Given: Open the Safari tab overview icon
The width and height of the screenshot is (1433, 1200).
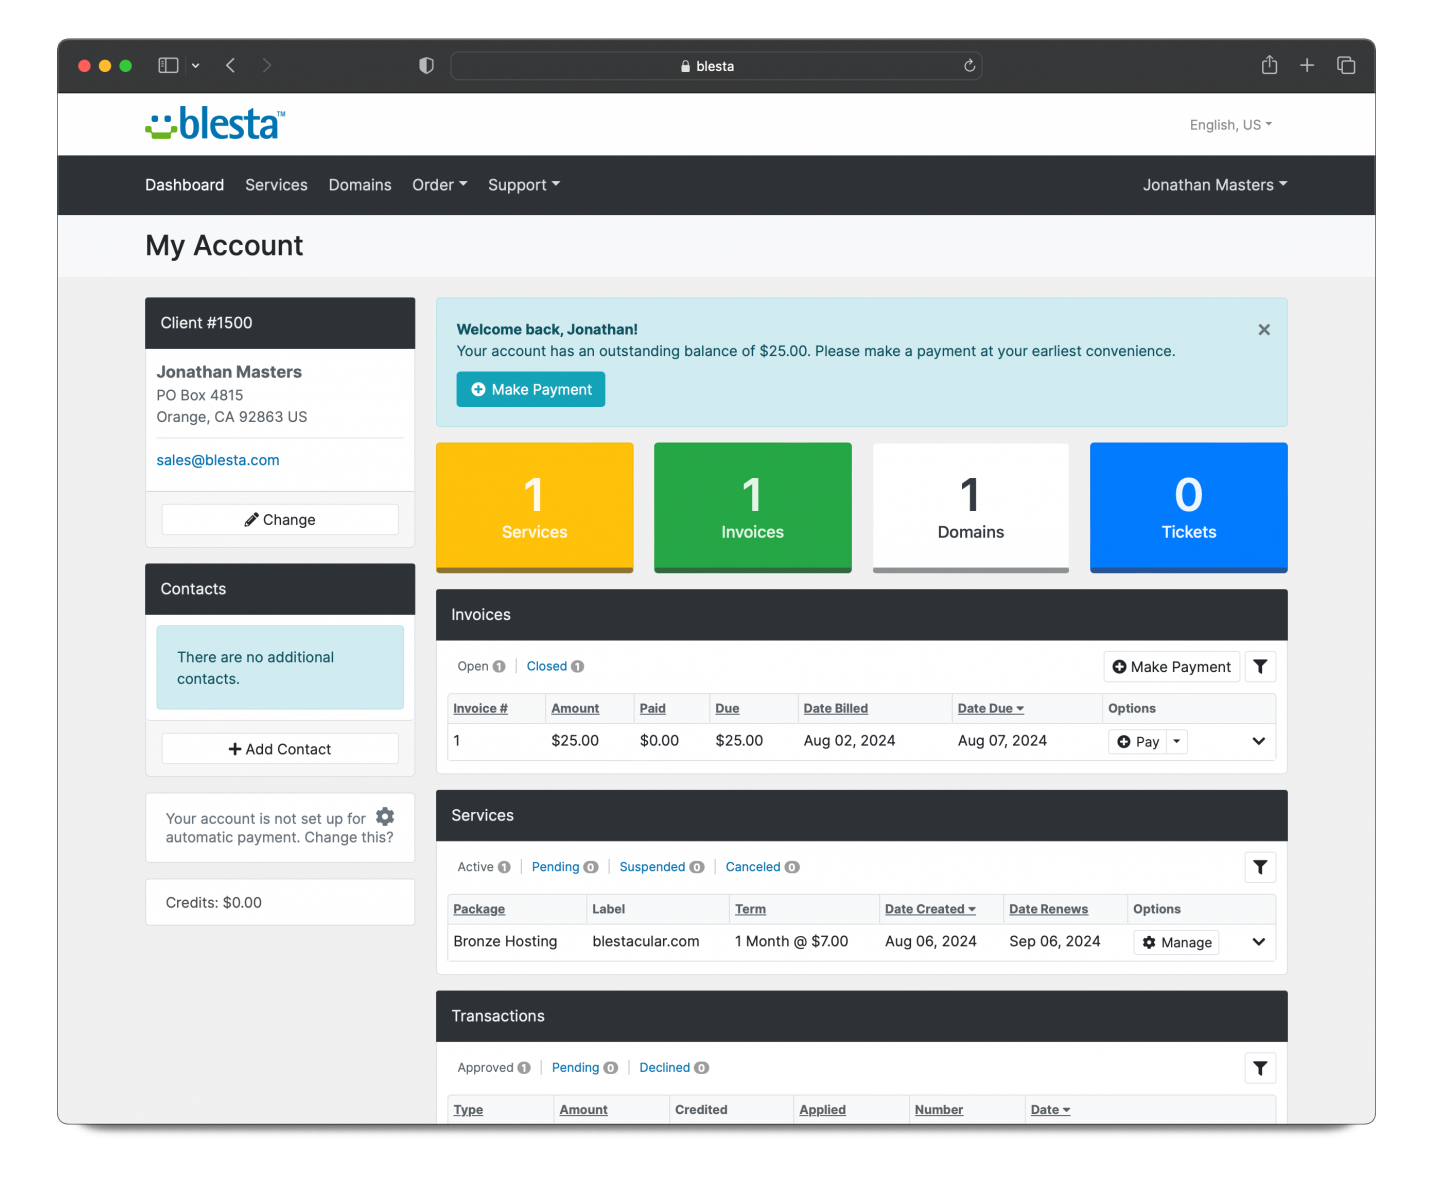Looking at the screenshot, I should (1346, 66).
